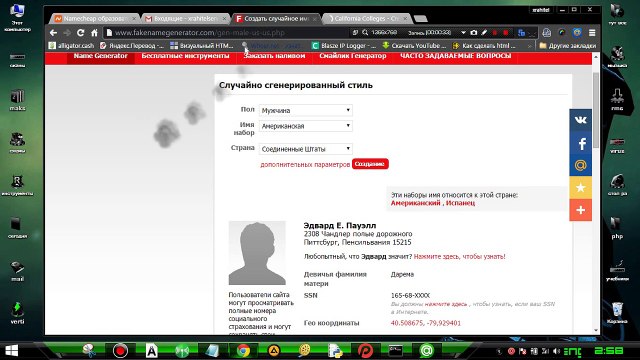The image size is (640, 360).
Task: Open Google Chrome from taskbar
Action: 243,351
